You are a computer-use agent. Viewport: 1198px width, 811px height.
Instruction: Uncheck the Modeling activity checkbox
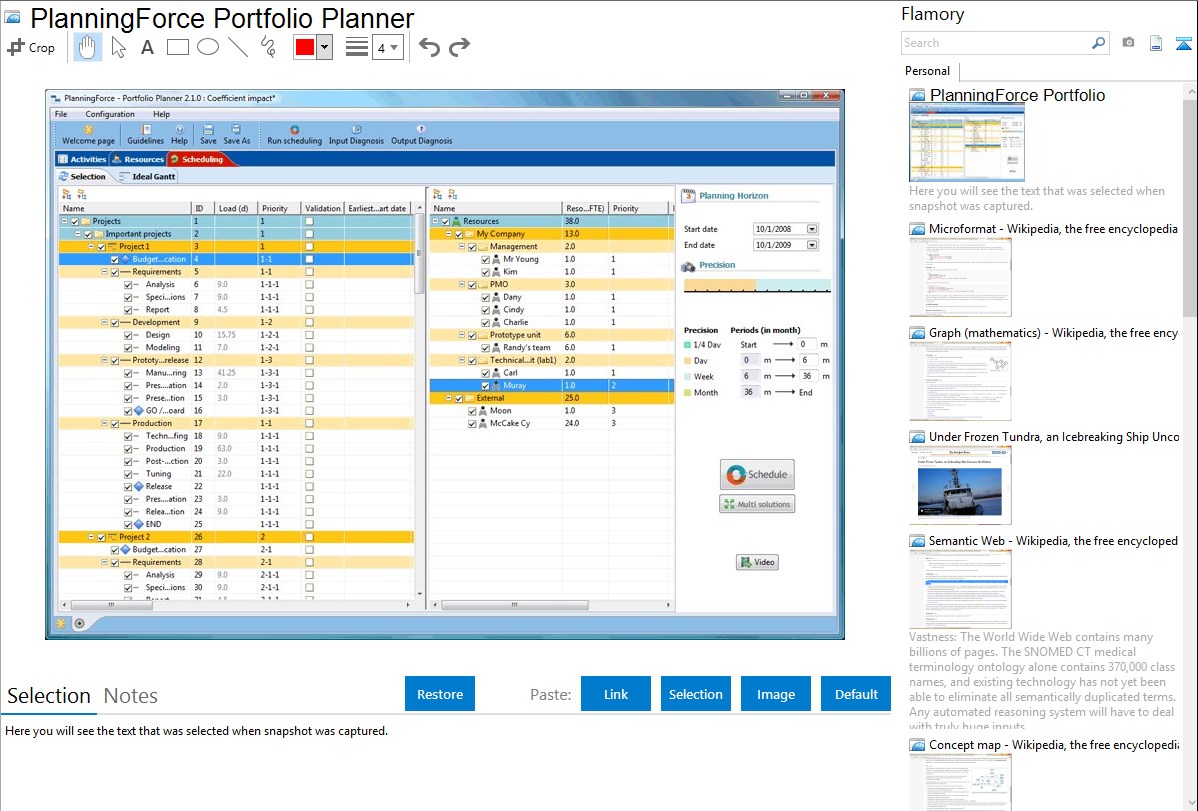[x=128, y=347]
